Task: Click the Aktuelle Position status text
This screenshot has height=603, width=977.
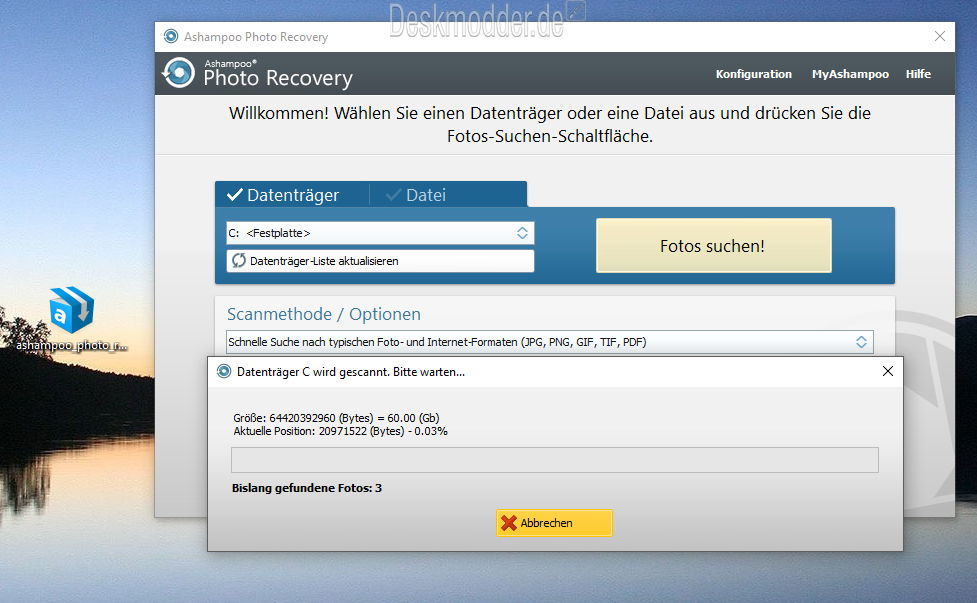Action: click(340, 431)
